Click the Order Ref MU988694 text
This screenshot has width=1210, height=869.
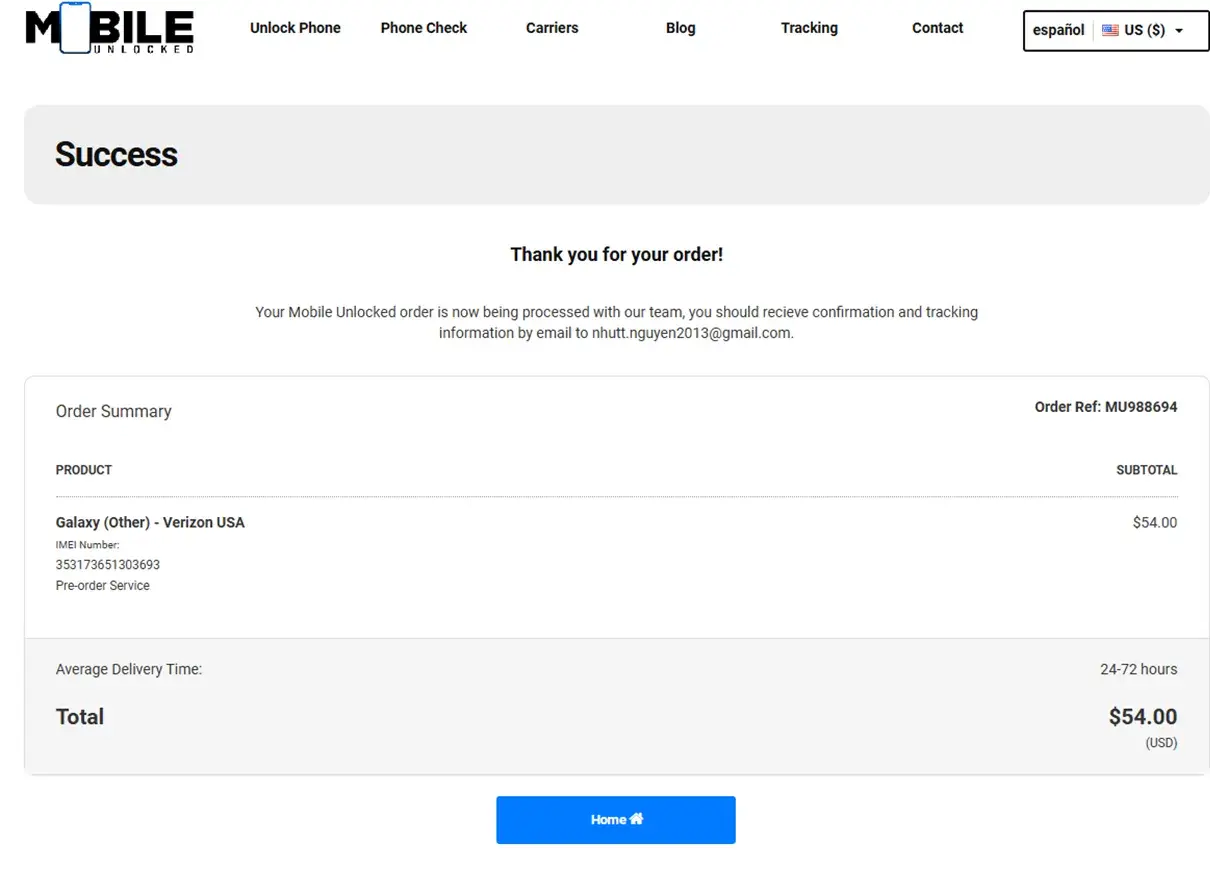(1105, 407)
